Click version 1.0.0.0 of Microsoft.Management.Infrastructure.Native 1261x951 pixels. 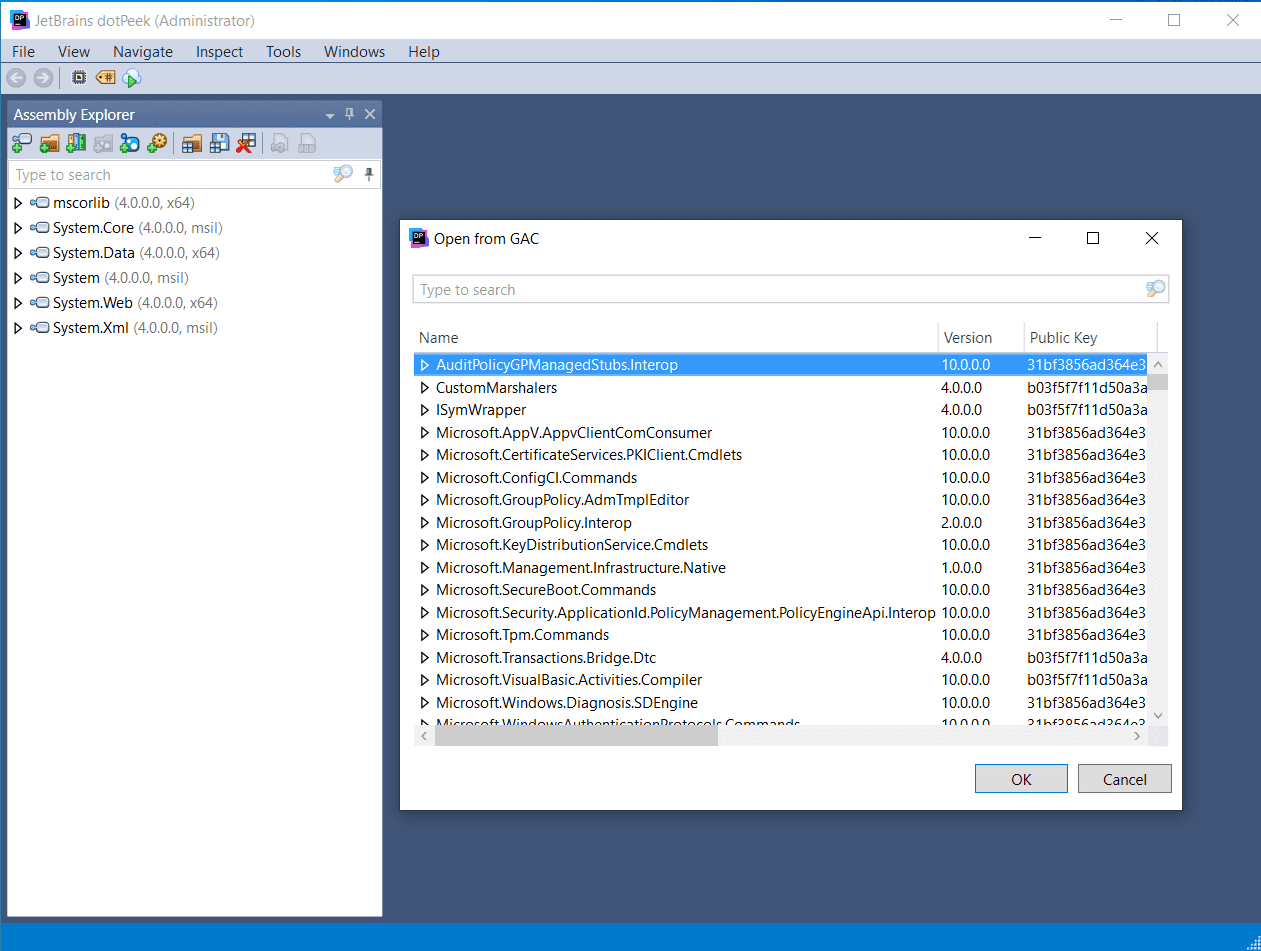[962, 568]
